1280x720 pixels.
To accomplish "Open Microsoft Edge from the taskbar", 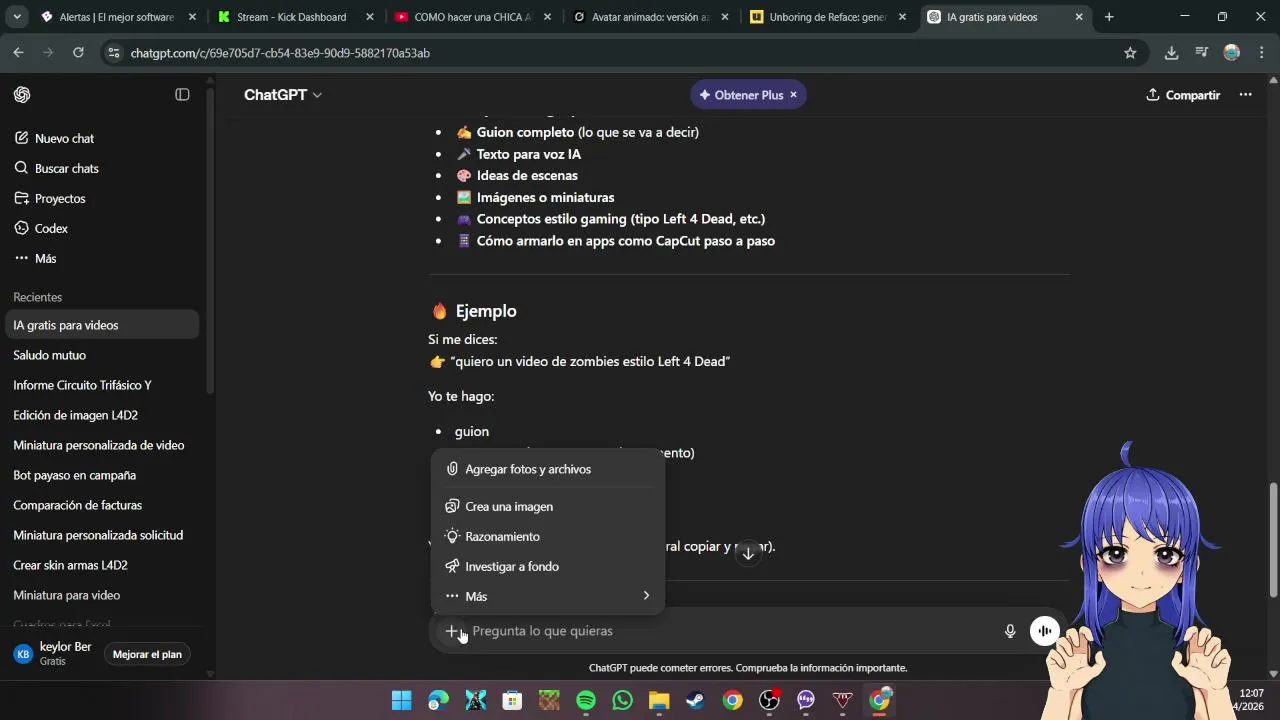I will (439, 700).
